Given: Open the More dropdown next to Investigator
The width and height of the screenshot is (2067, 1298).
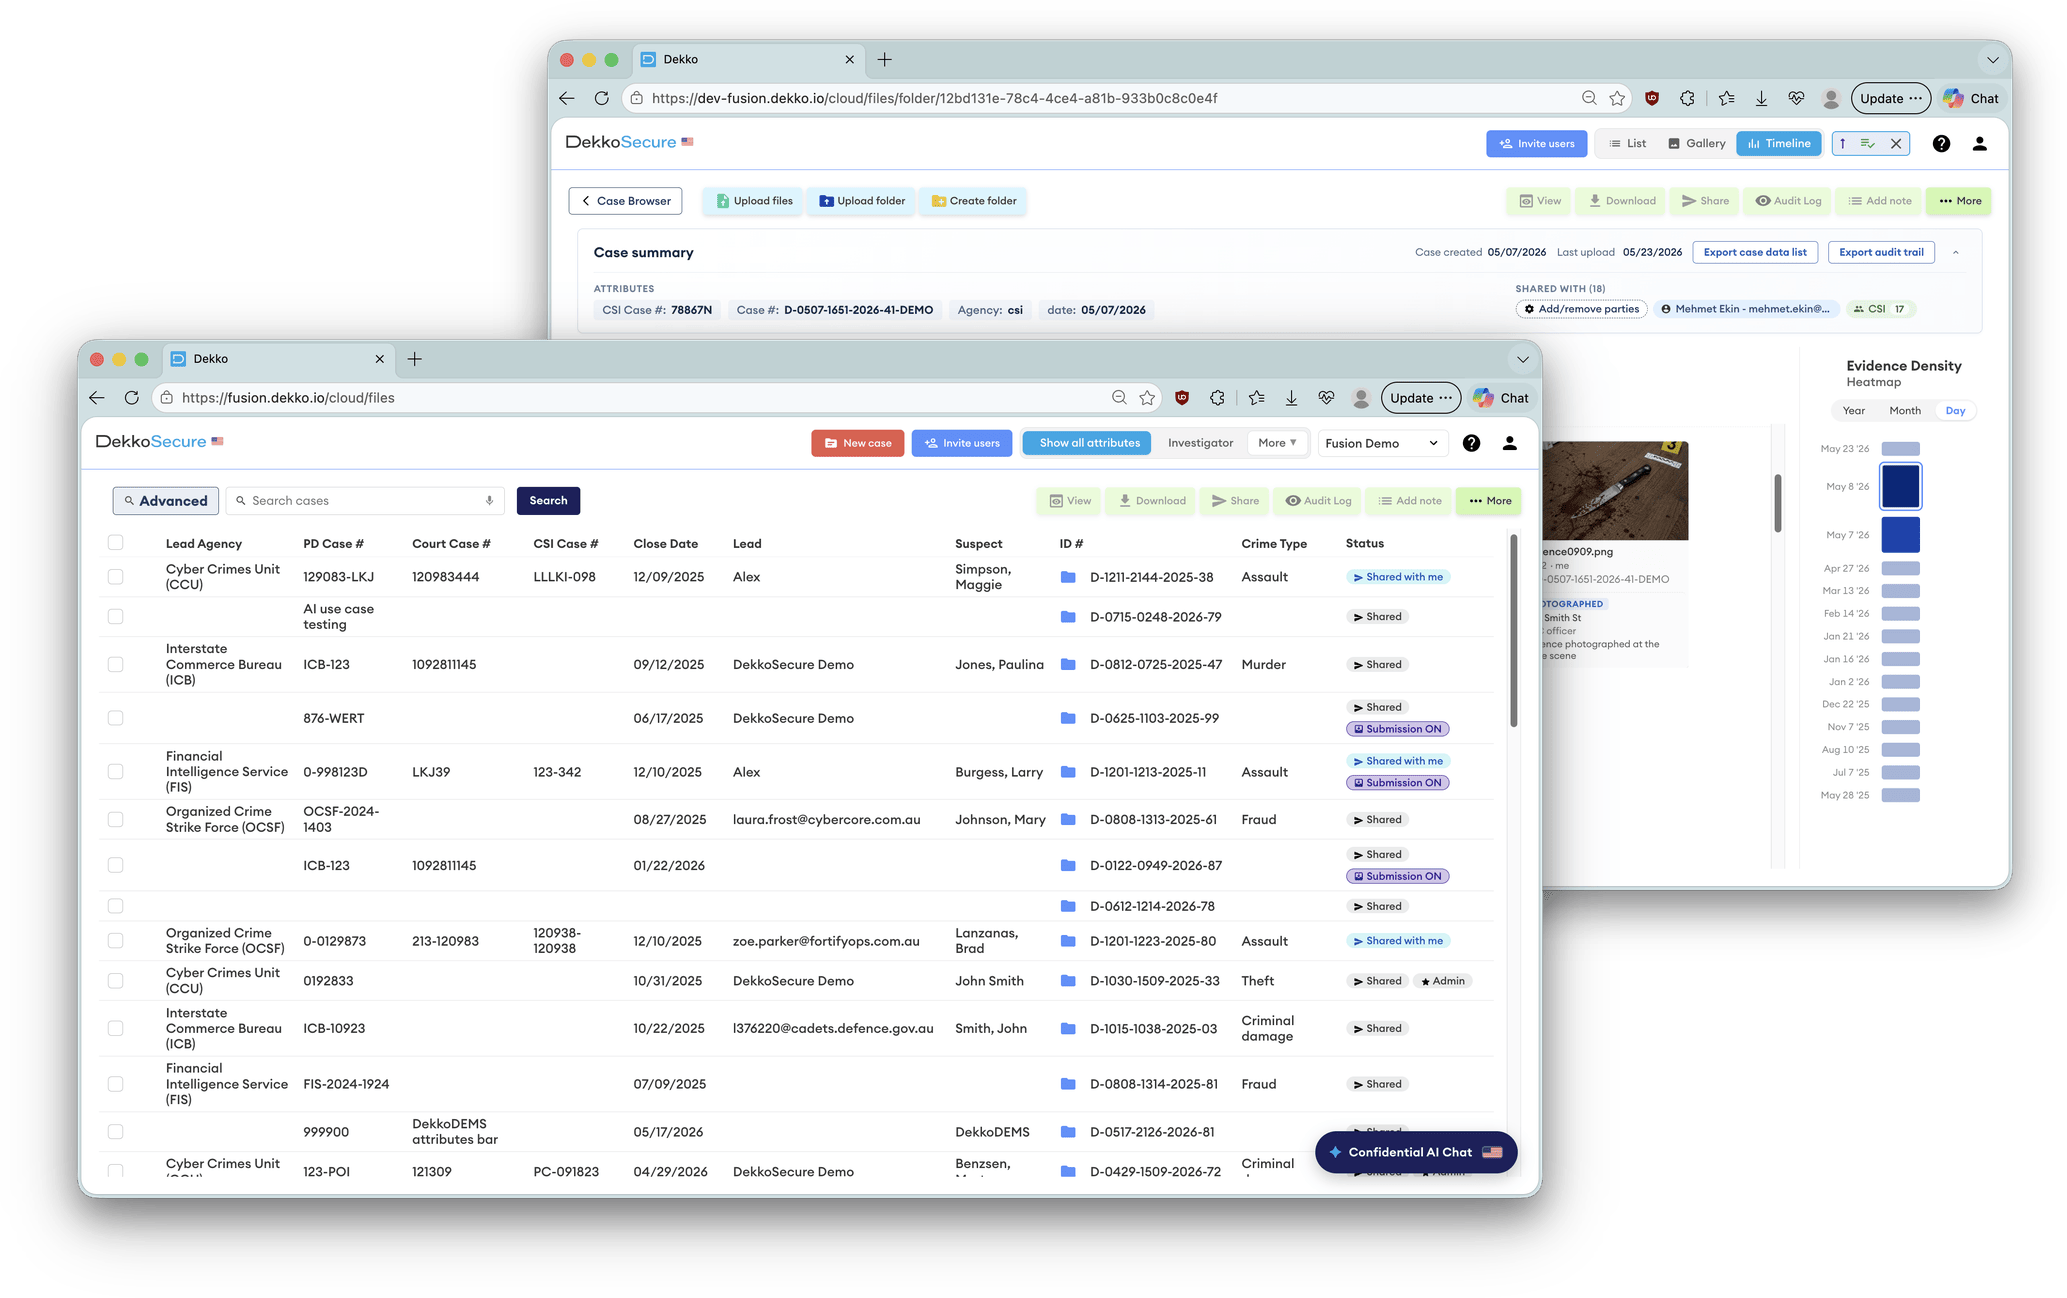Looking at the screenshot, I should coord(1277,443).
